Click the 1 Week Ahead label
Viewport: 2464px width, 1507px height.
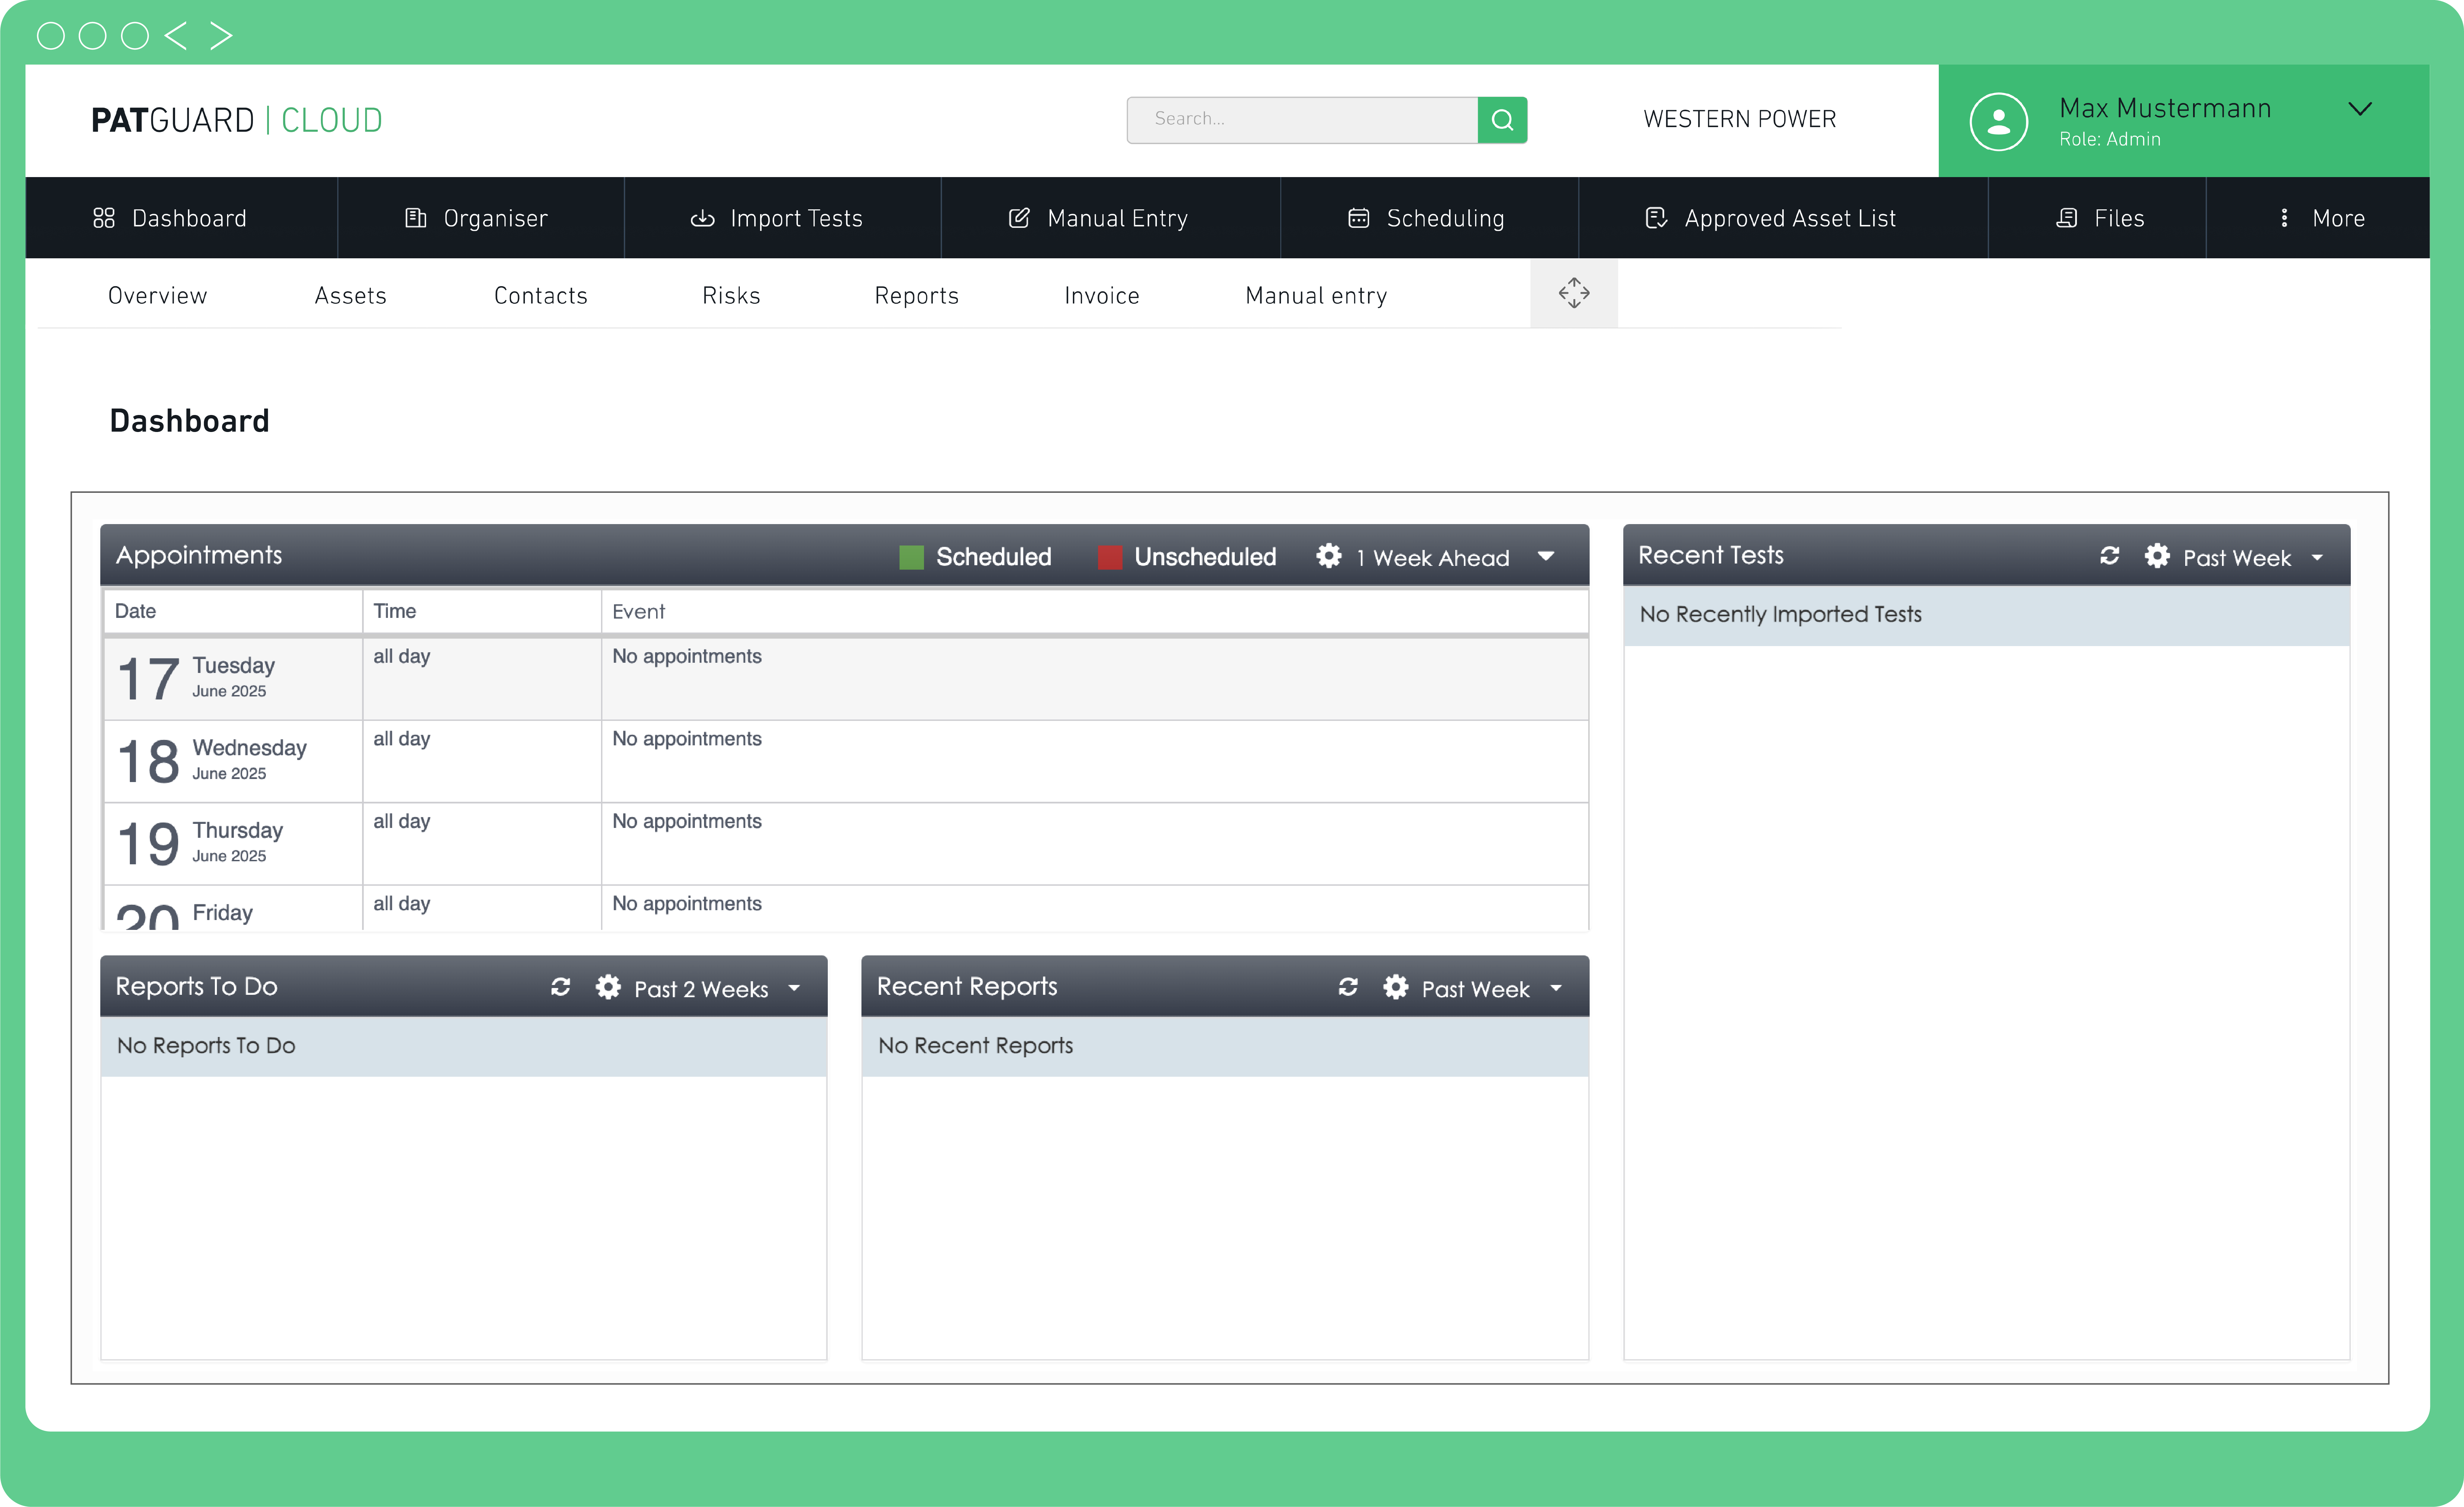click(1433, 558)
